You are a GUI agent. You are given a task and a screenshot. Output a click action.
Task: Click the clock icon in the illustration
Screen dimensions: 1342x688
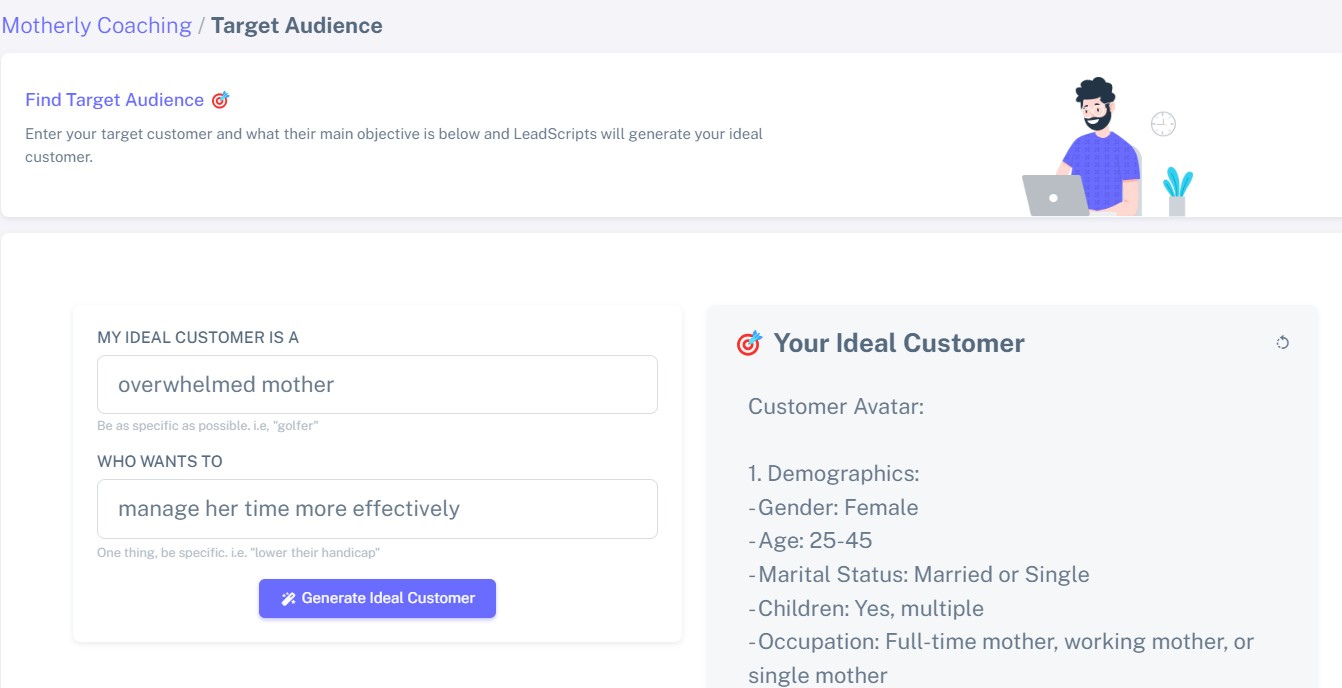1163,124
